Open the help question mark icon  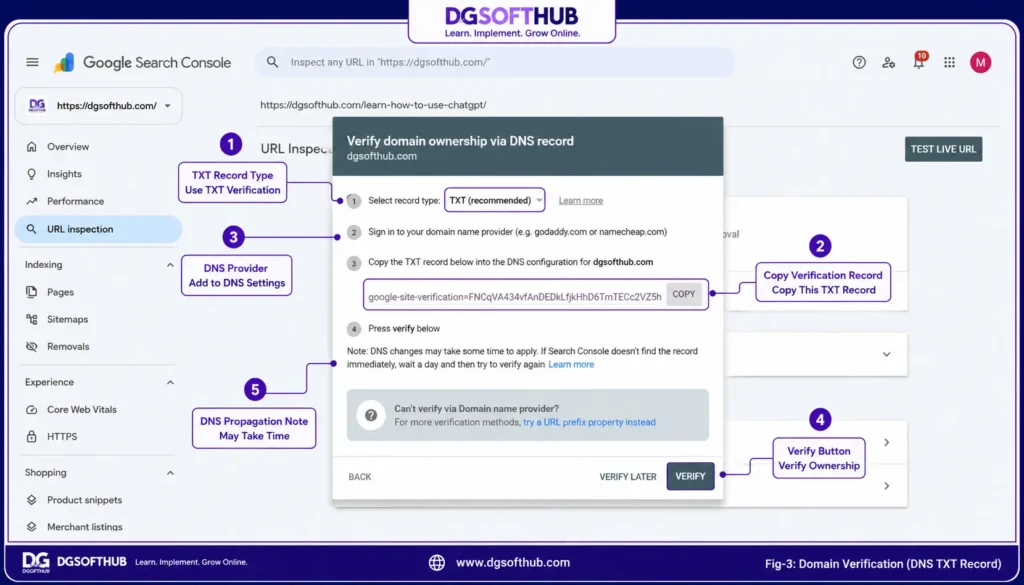point(859,63)
